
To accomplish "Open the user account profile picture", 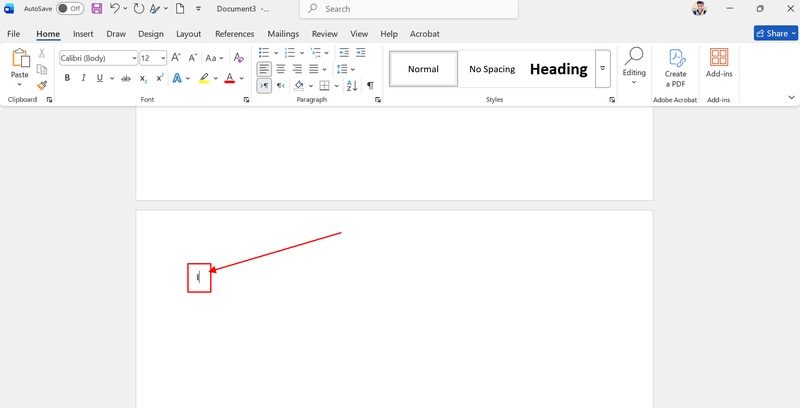I will (699, 8).
